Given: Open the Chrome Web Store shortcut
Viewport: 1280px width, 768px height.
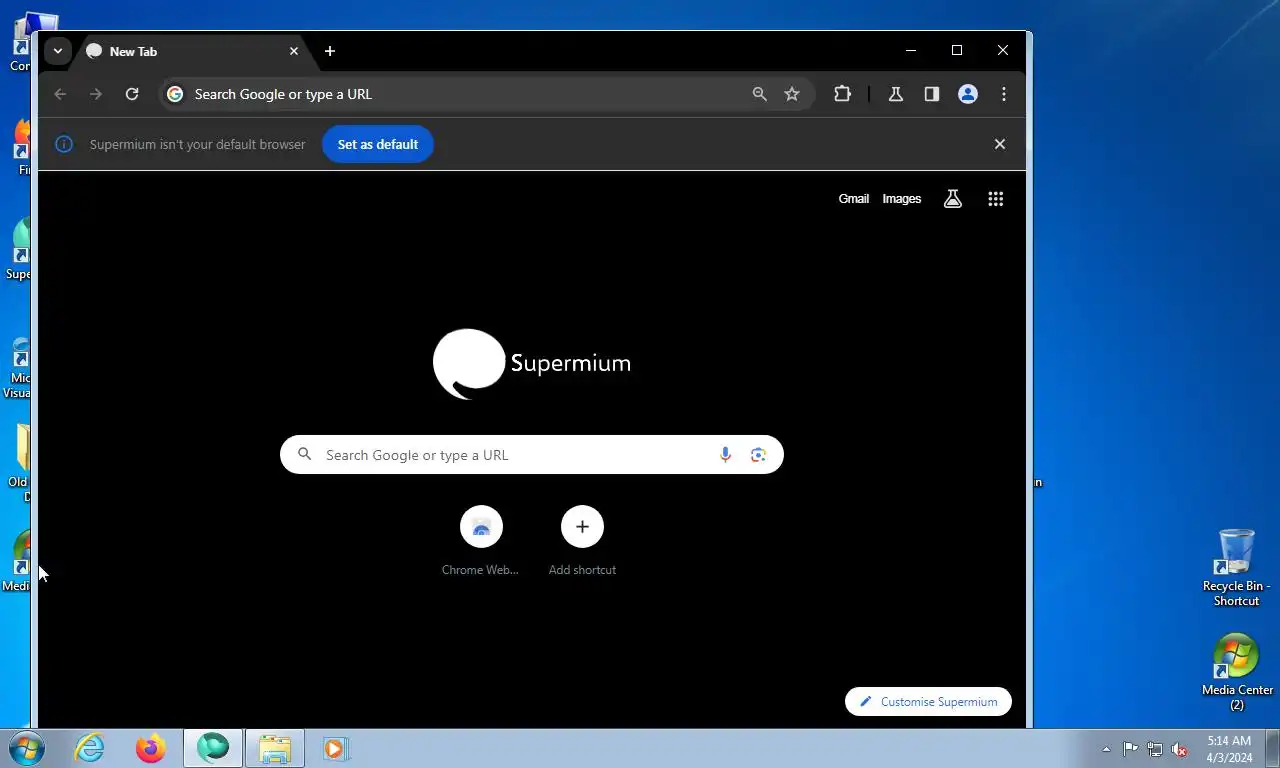Looking at the screenshot, I should pos(481,541).
